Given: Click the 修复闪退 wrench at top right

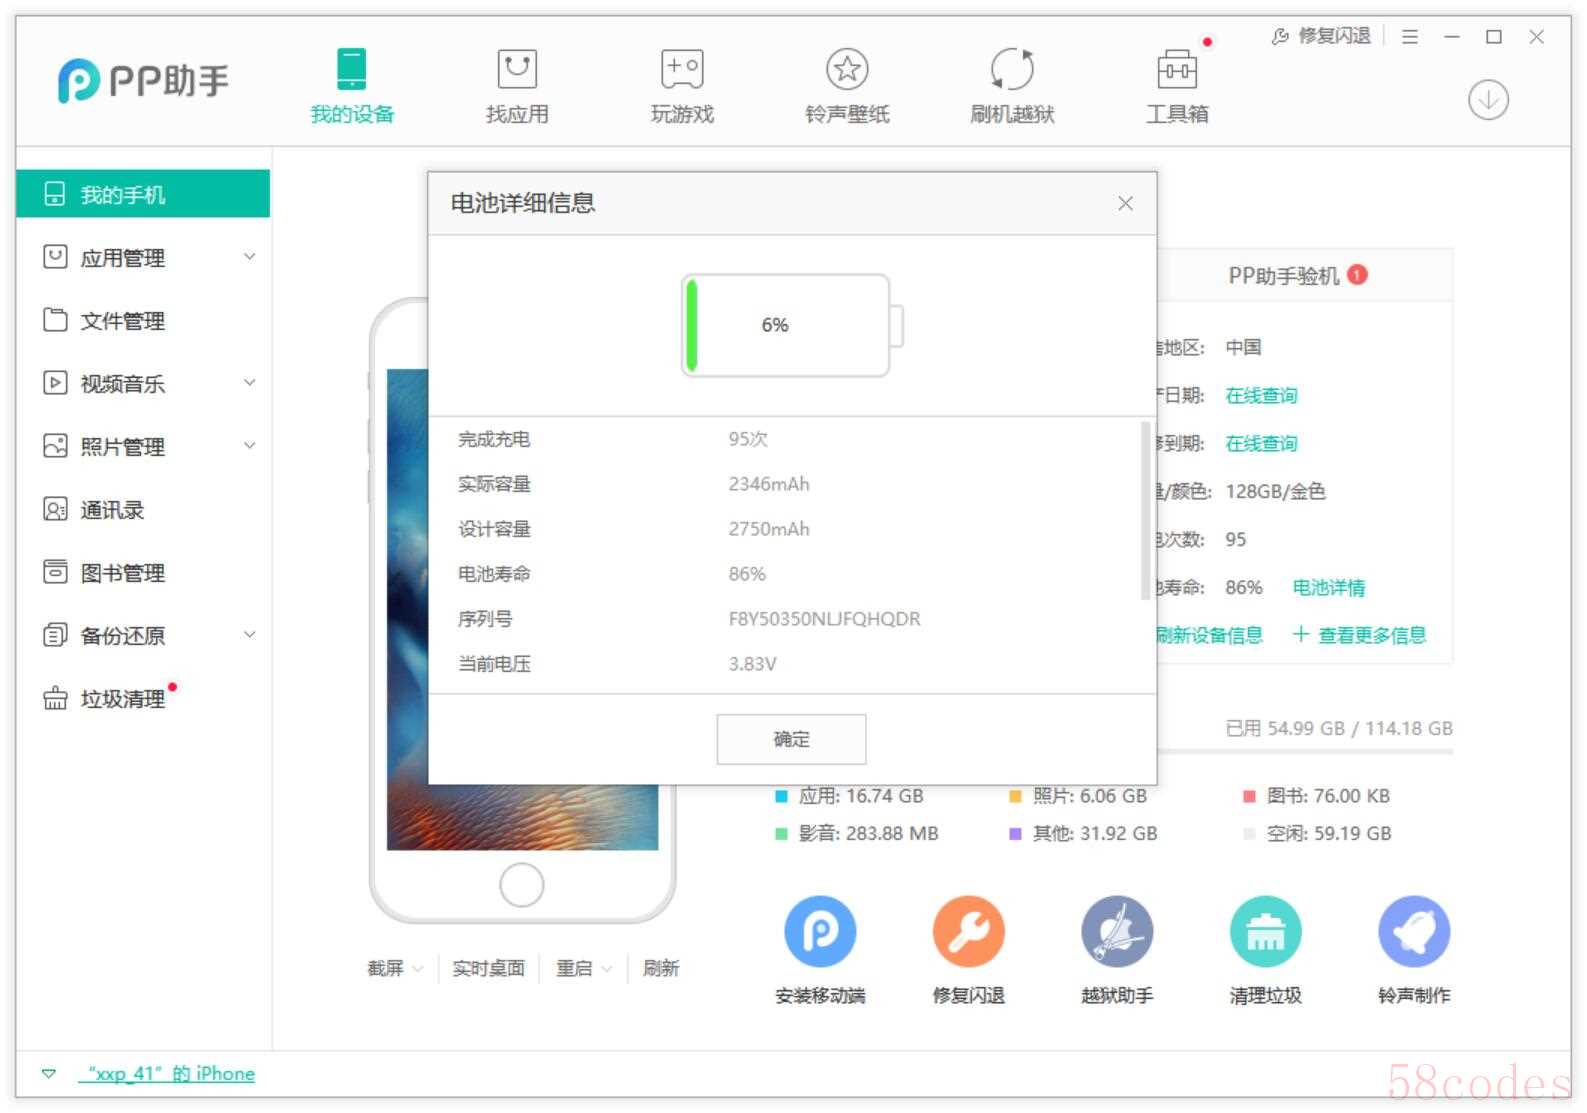Looking at the screenshot, I should (x=1320, y=36).
